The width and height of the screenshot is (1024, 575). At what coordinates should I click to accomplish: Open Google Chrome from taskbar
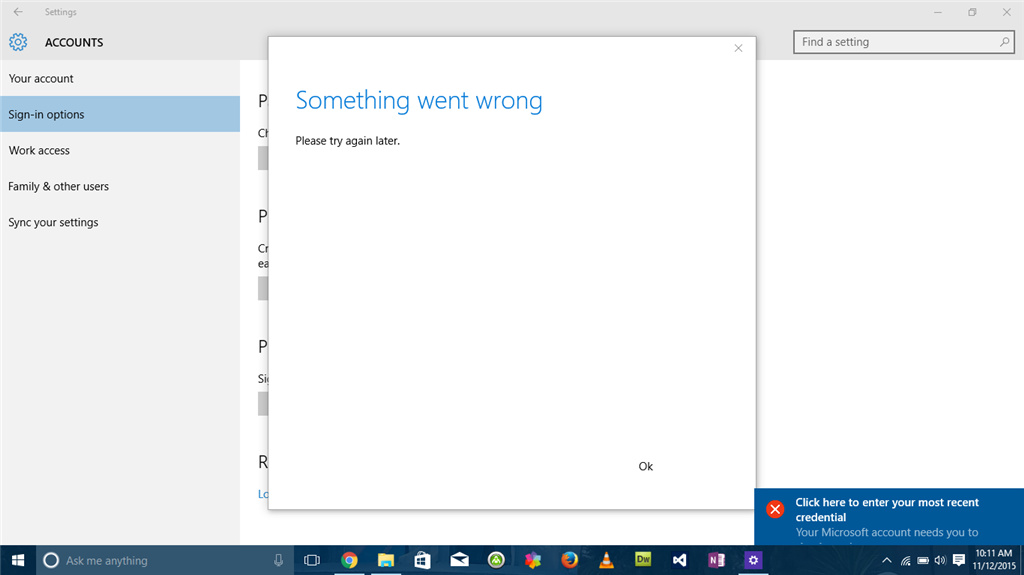(349, 561)
